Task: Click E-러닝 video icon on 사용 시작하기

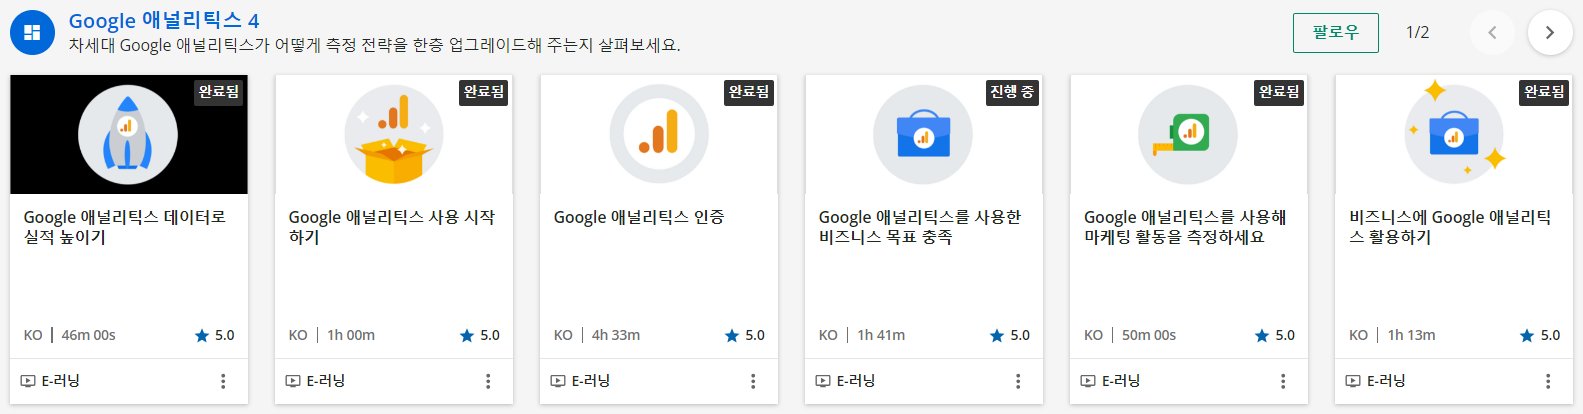Action: click(293, 381)
